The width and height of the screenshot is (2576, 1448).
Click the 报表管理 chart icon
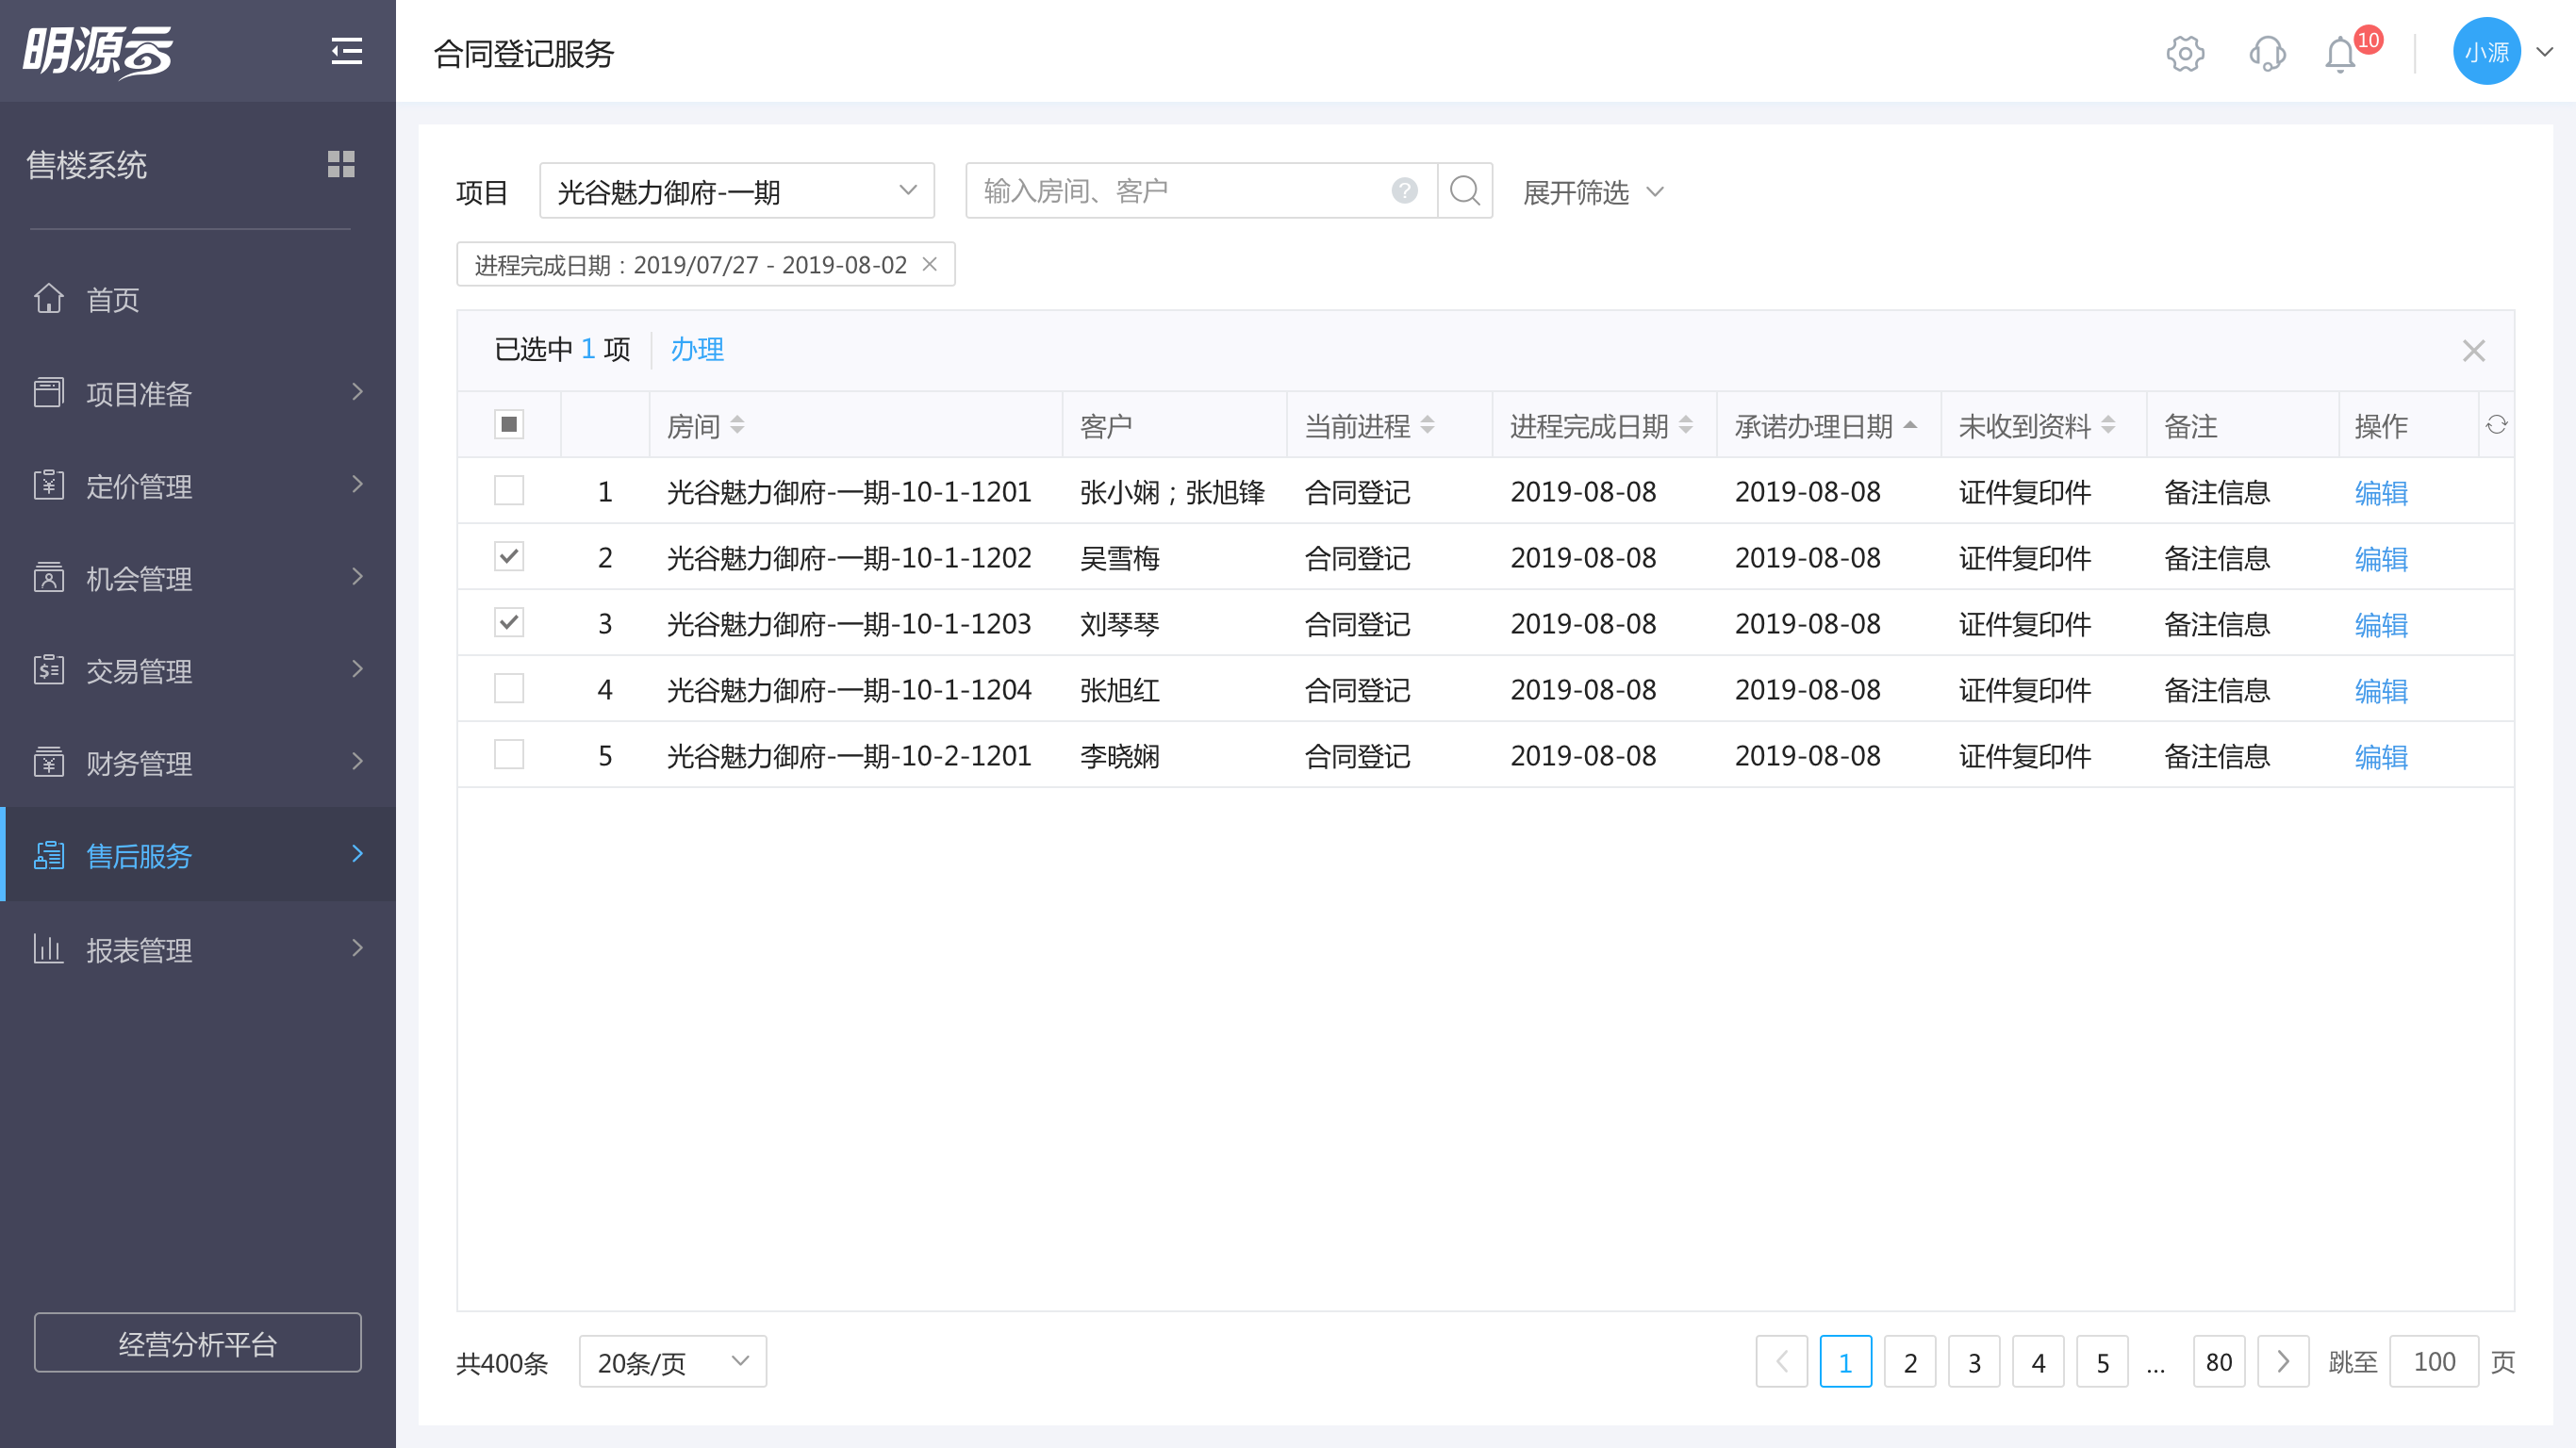pyautogui.click(x=49, y=948)
